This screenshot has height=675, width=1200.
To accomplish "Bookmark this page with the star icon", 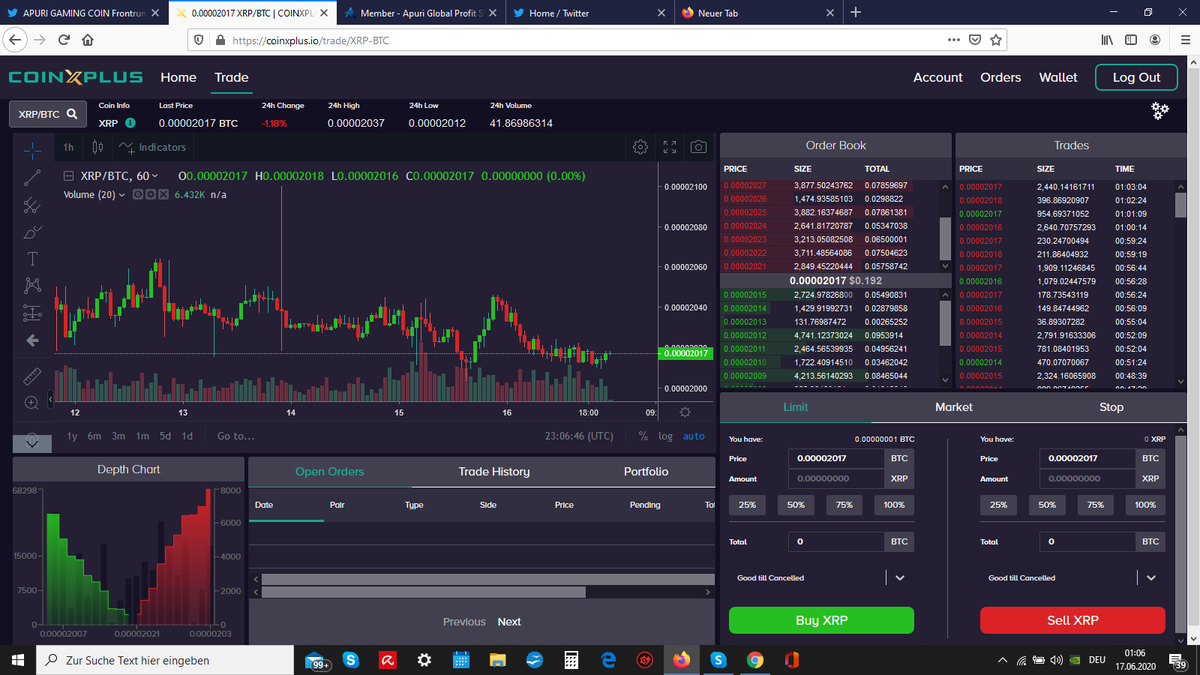I will [x=996, y=41].
